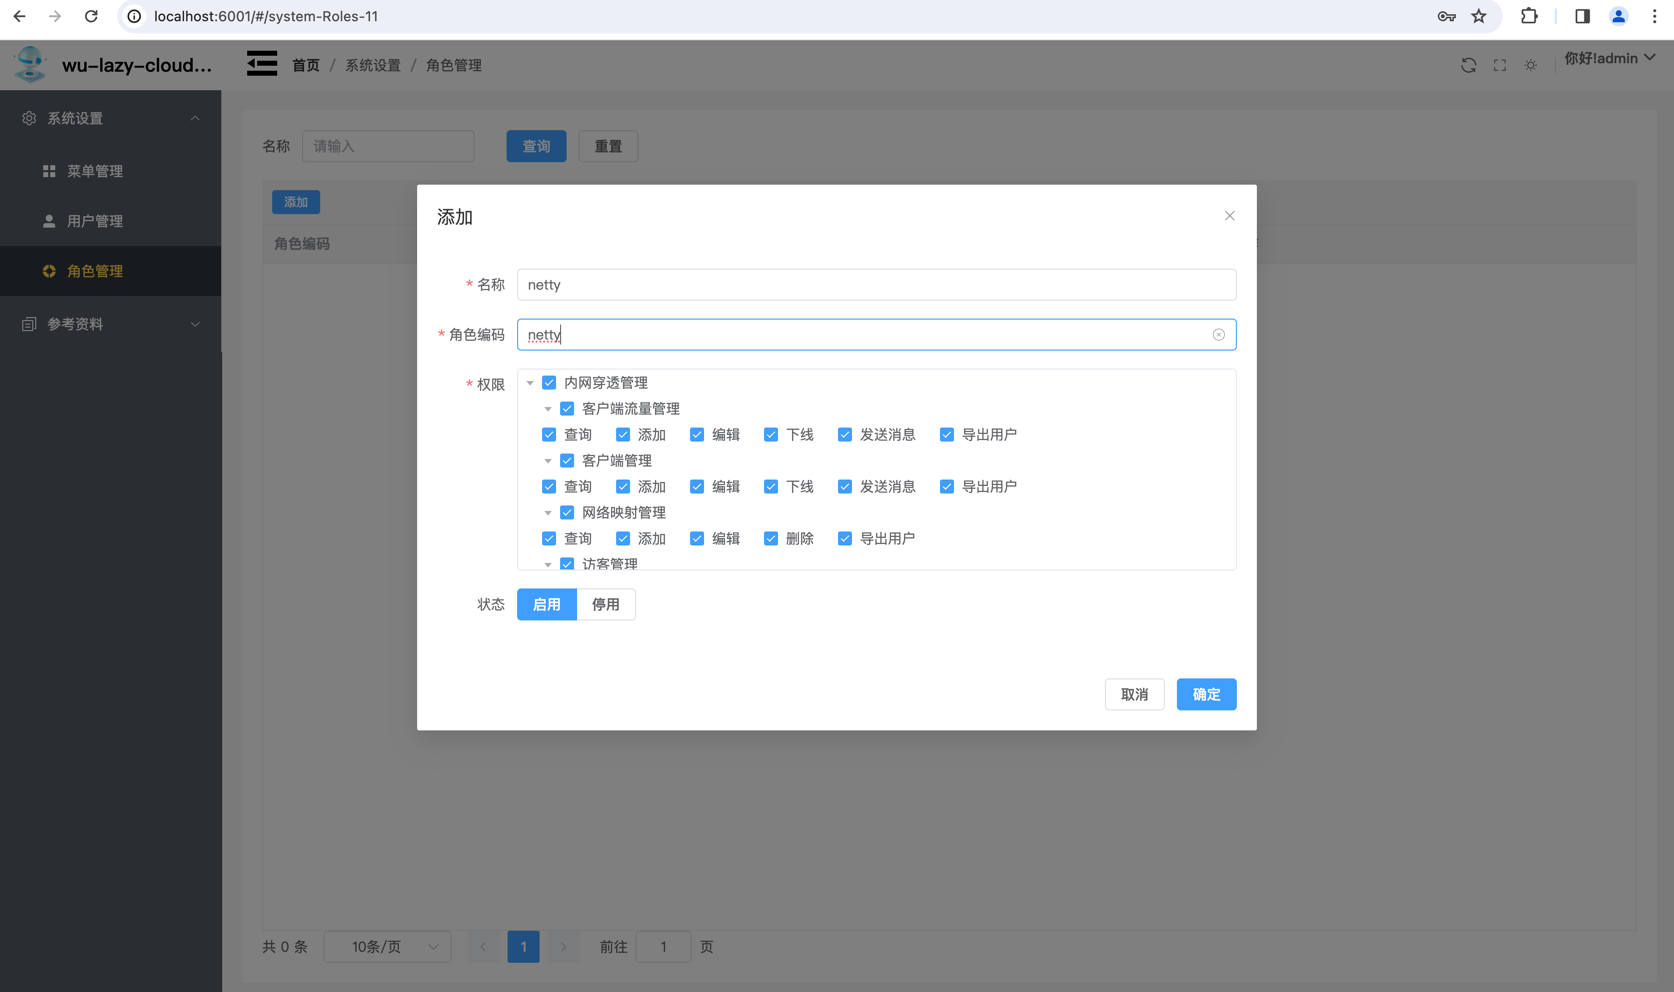Switch theme with the sun icon

[1530, 65]
